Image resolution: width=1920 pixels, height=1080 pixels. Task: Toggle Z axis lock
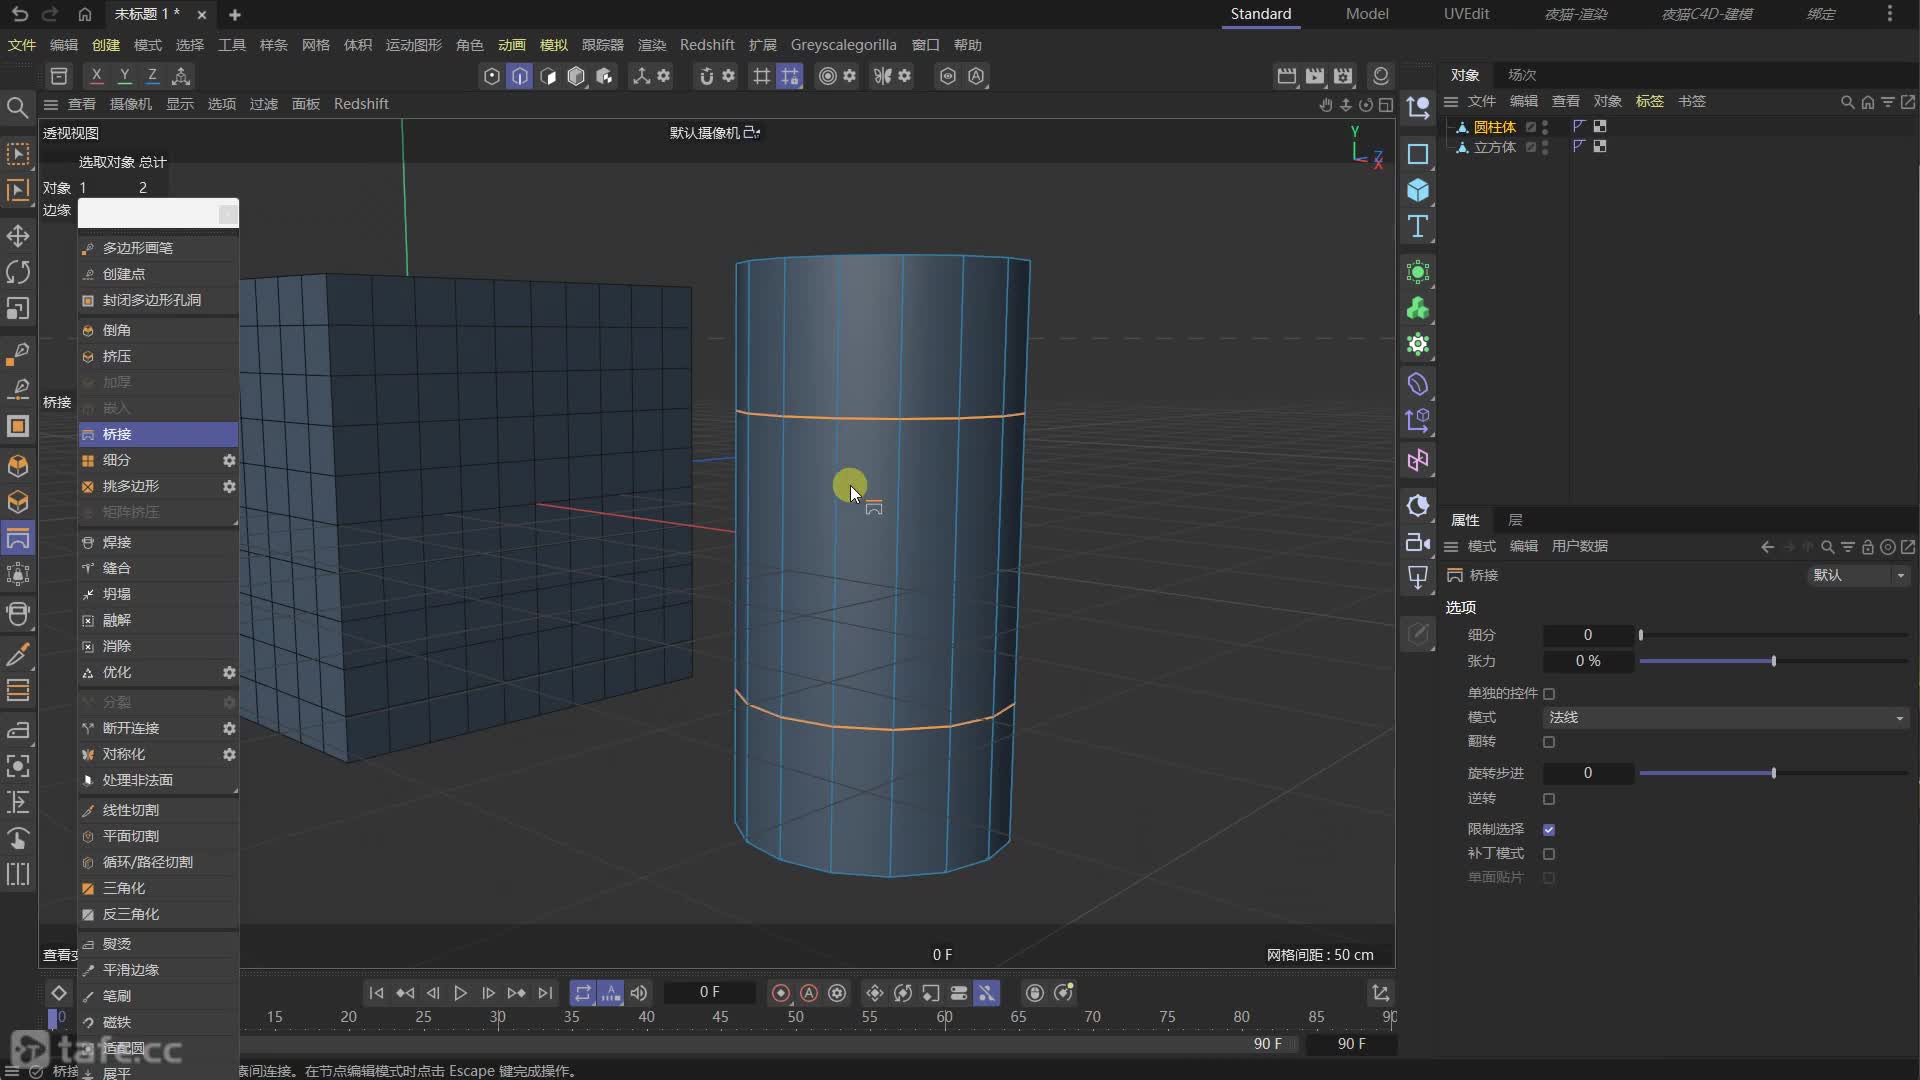tap(152, 76)
